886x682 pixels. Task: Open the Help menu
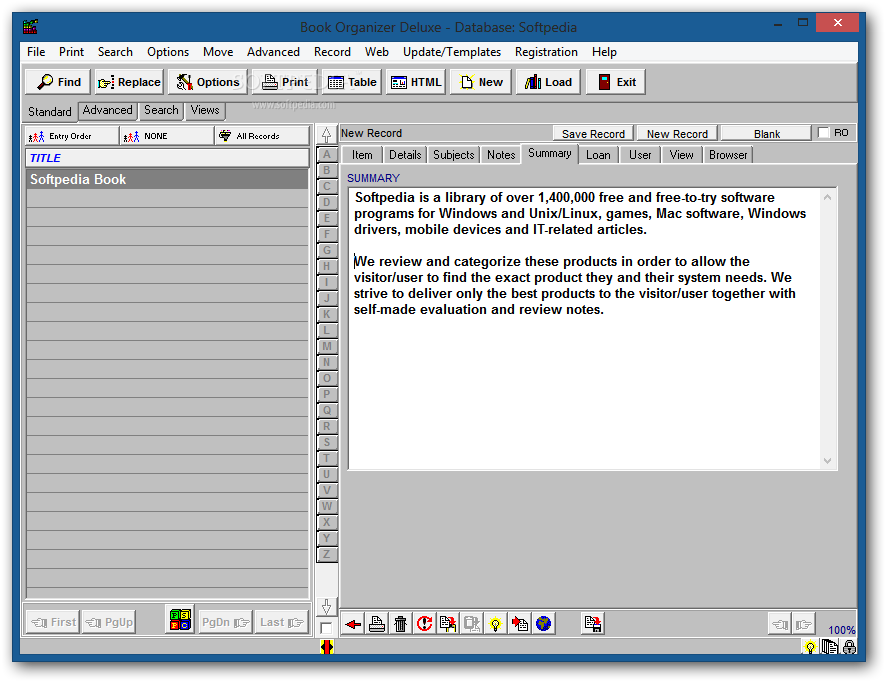[604, 52]
